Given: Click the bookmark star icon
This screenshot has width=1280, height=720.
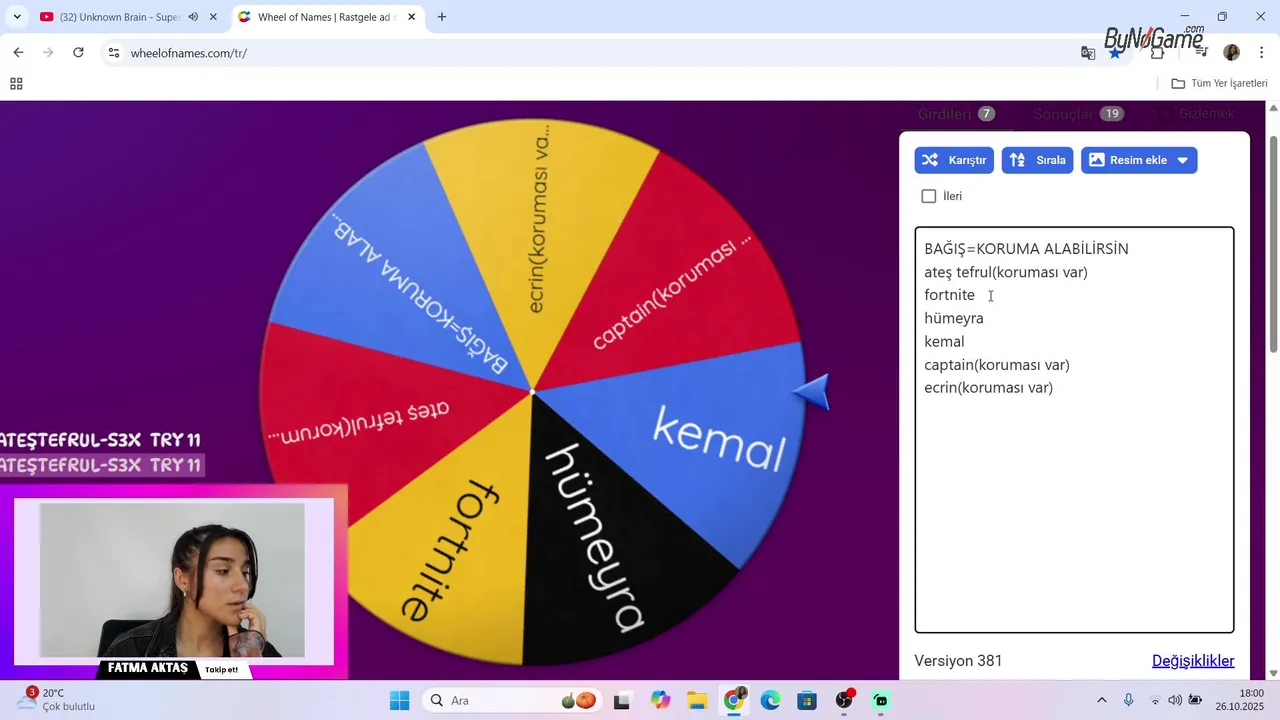Looking at the screenshot, I should click(x=1115, y=53).
